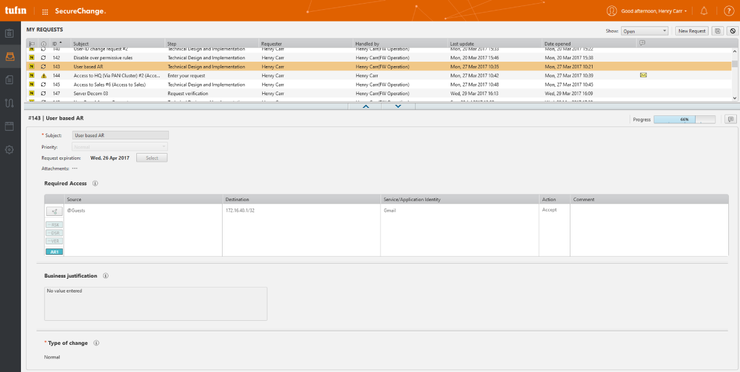The image size is (740, 372).
Task: Click the envelope icon in row 144
Action: pos(643,75)
